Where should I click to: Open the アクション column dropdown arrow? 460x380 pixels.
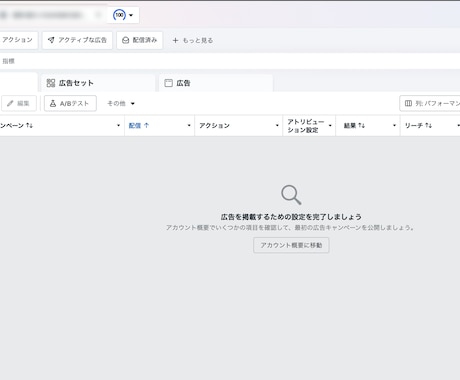[x=277, y=125]
